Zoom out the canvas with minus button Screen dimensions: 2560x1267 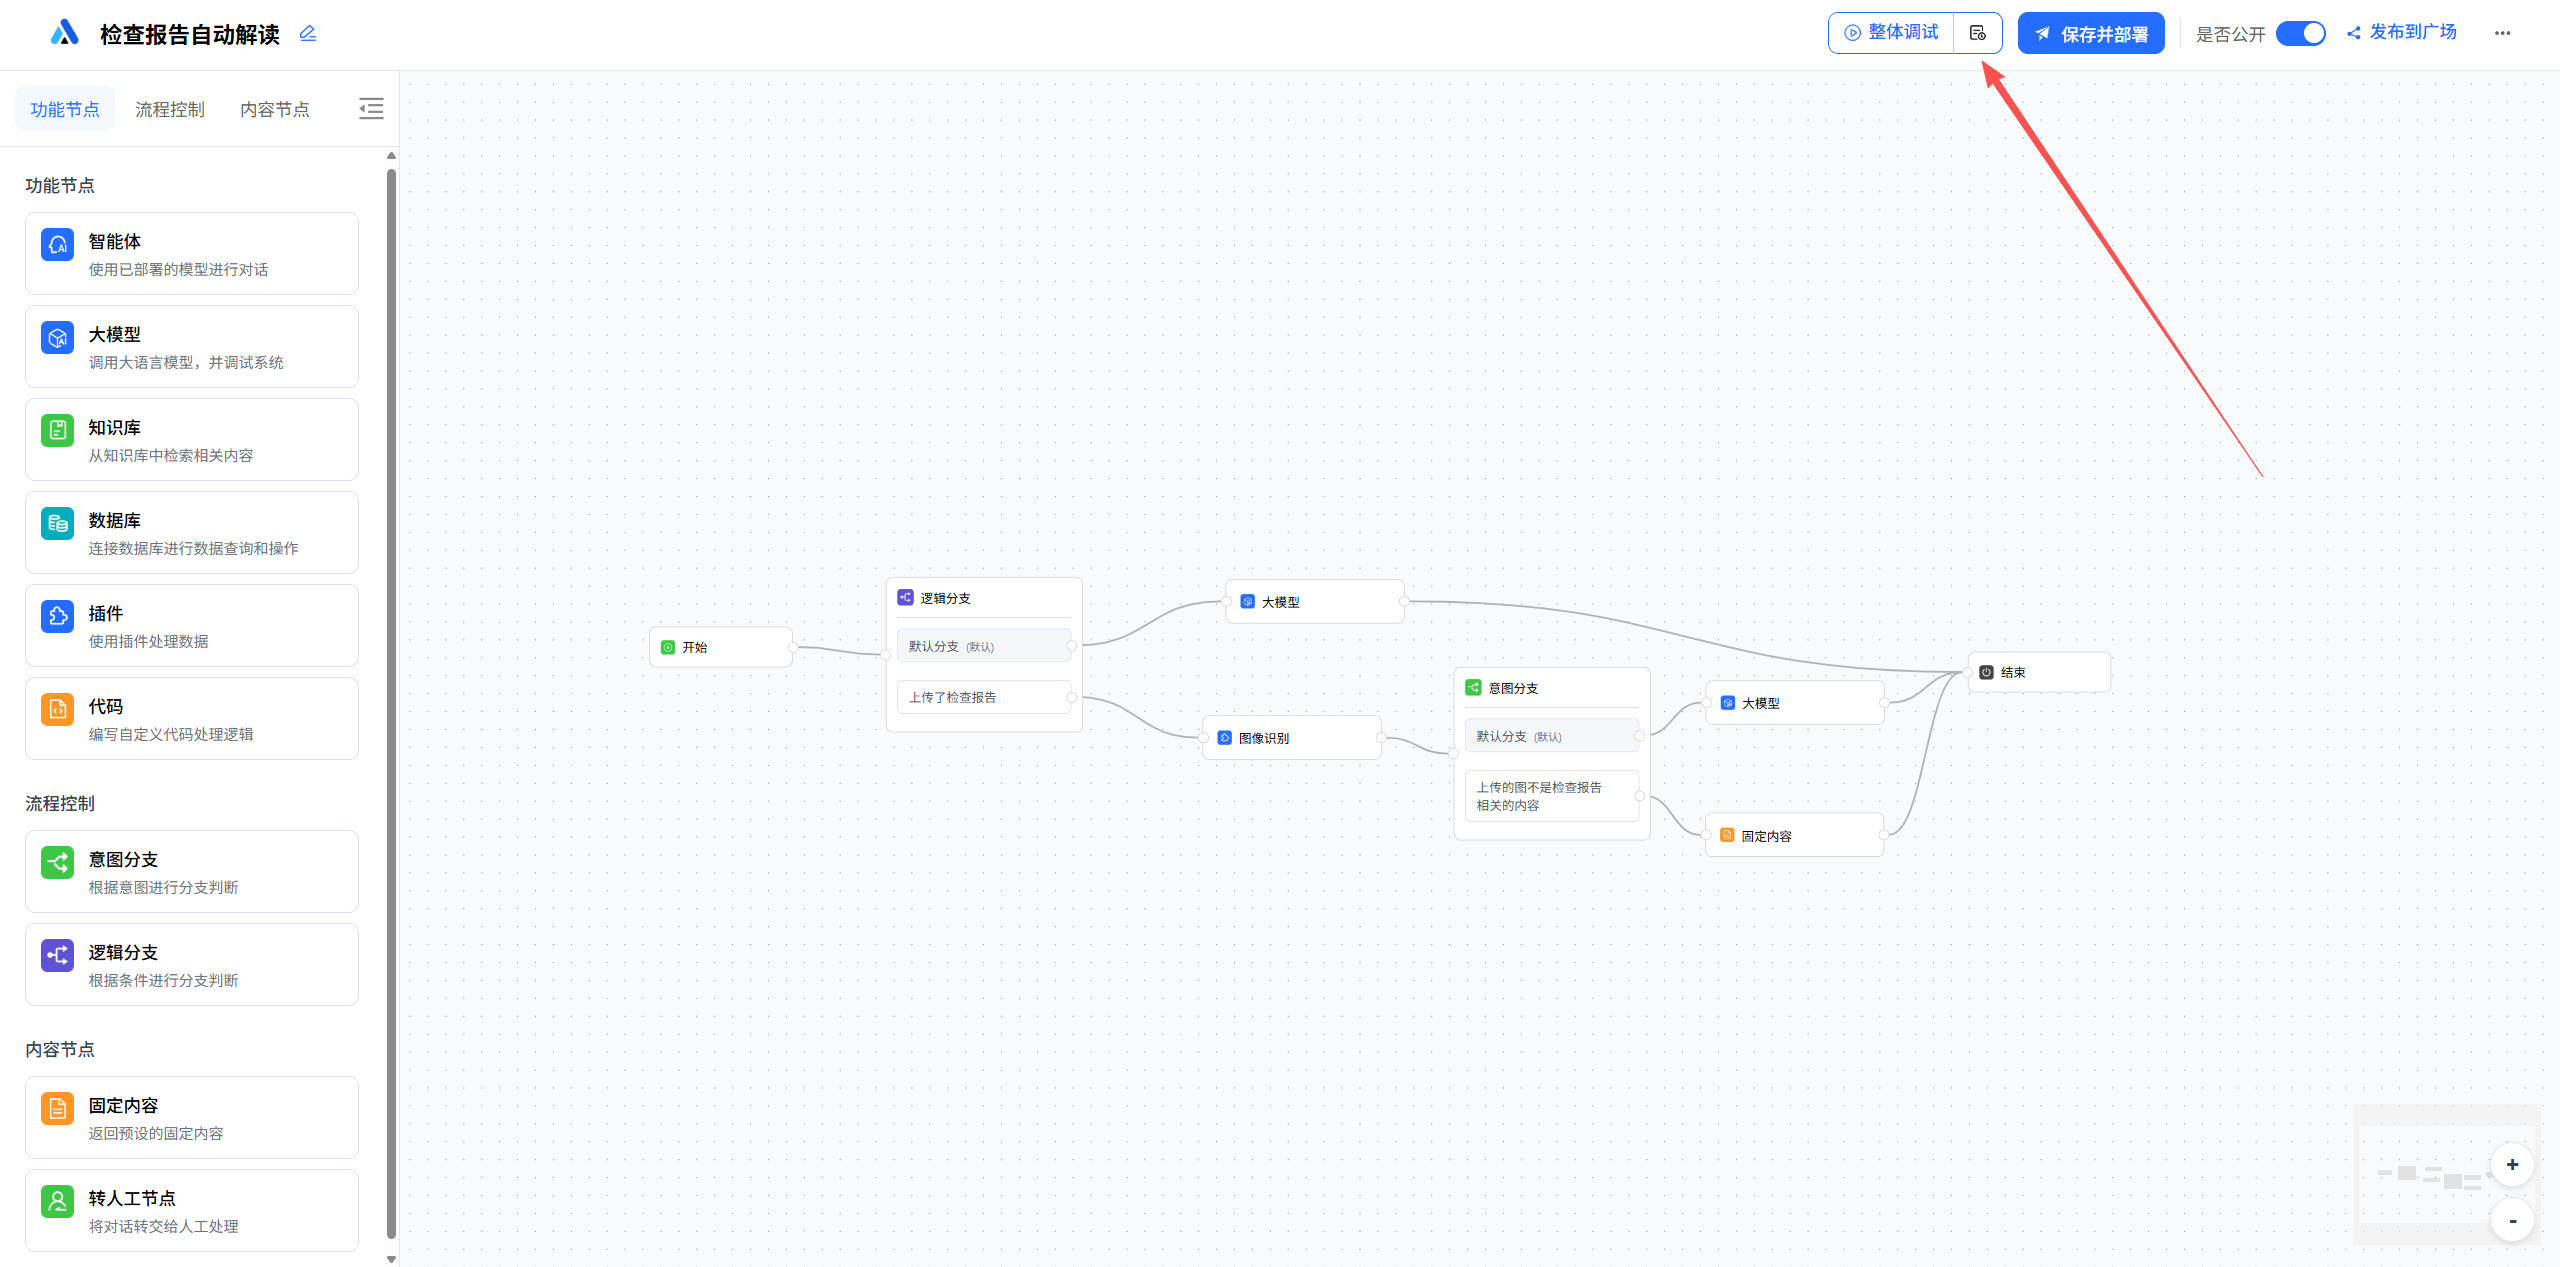pos(2512,1220)
